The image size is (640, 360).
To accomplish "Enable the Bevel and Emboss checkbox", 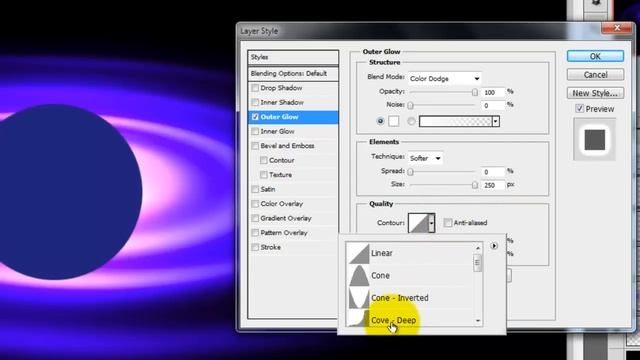I will click(255, 146).
